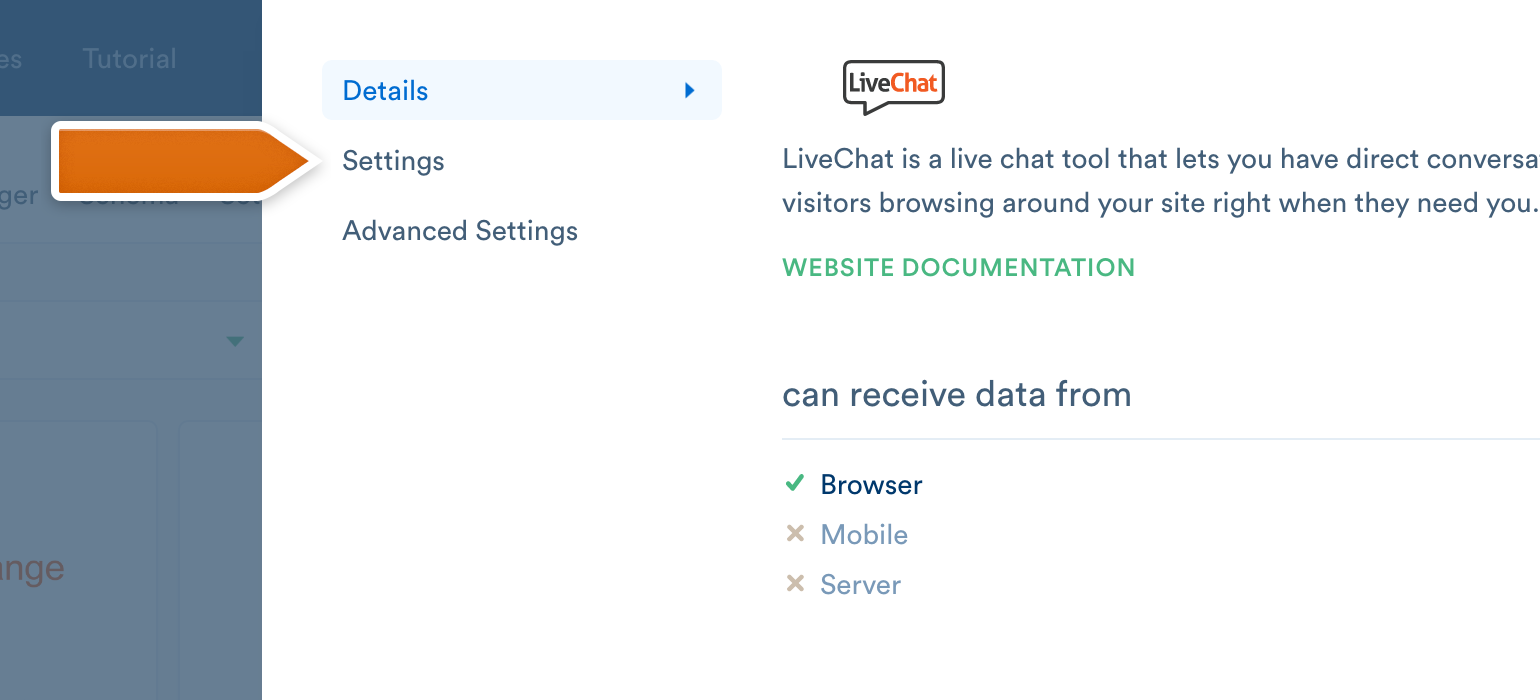Click the cross icon next to Server

[795, 583]
